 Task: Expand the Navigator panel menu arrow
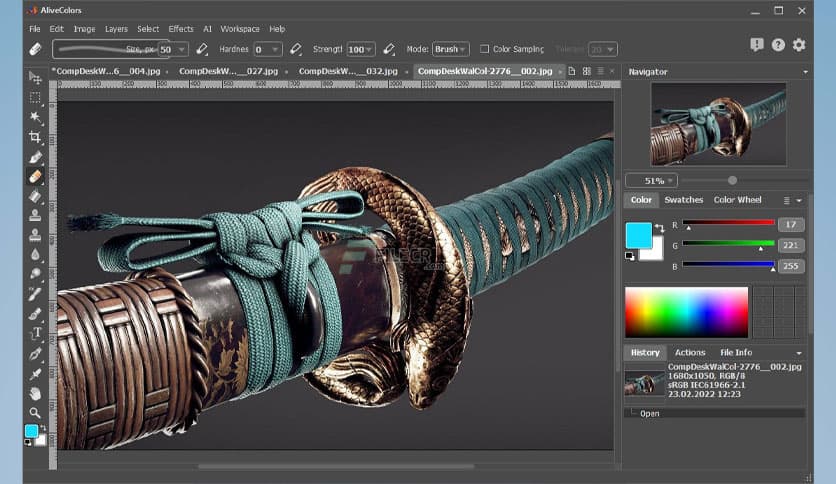[x=805, y=71]
